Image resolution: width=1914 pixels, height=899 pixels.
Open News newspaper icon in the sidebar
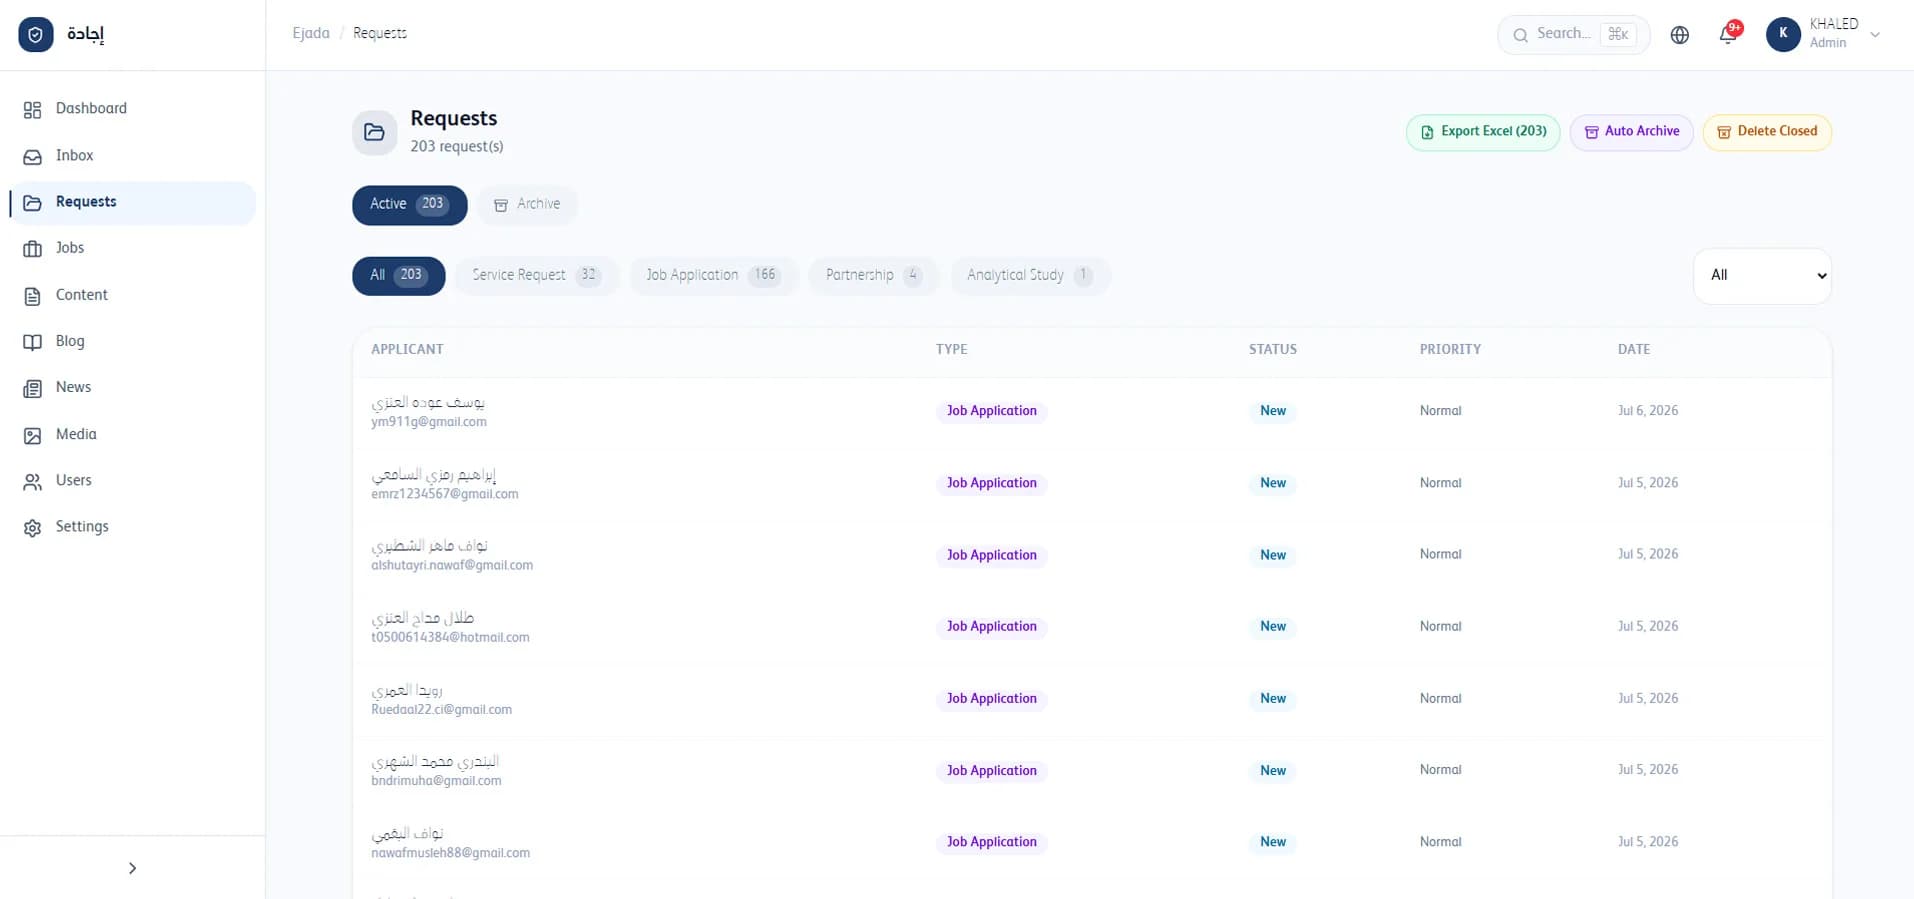tap(33, 388)
